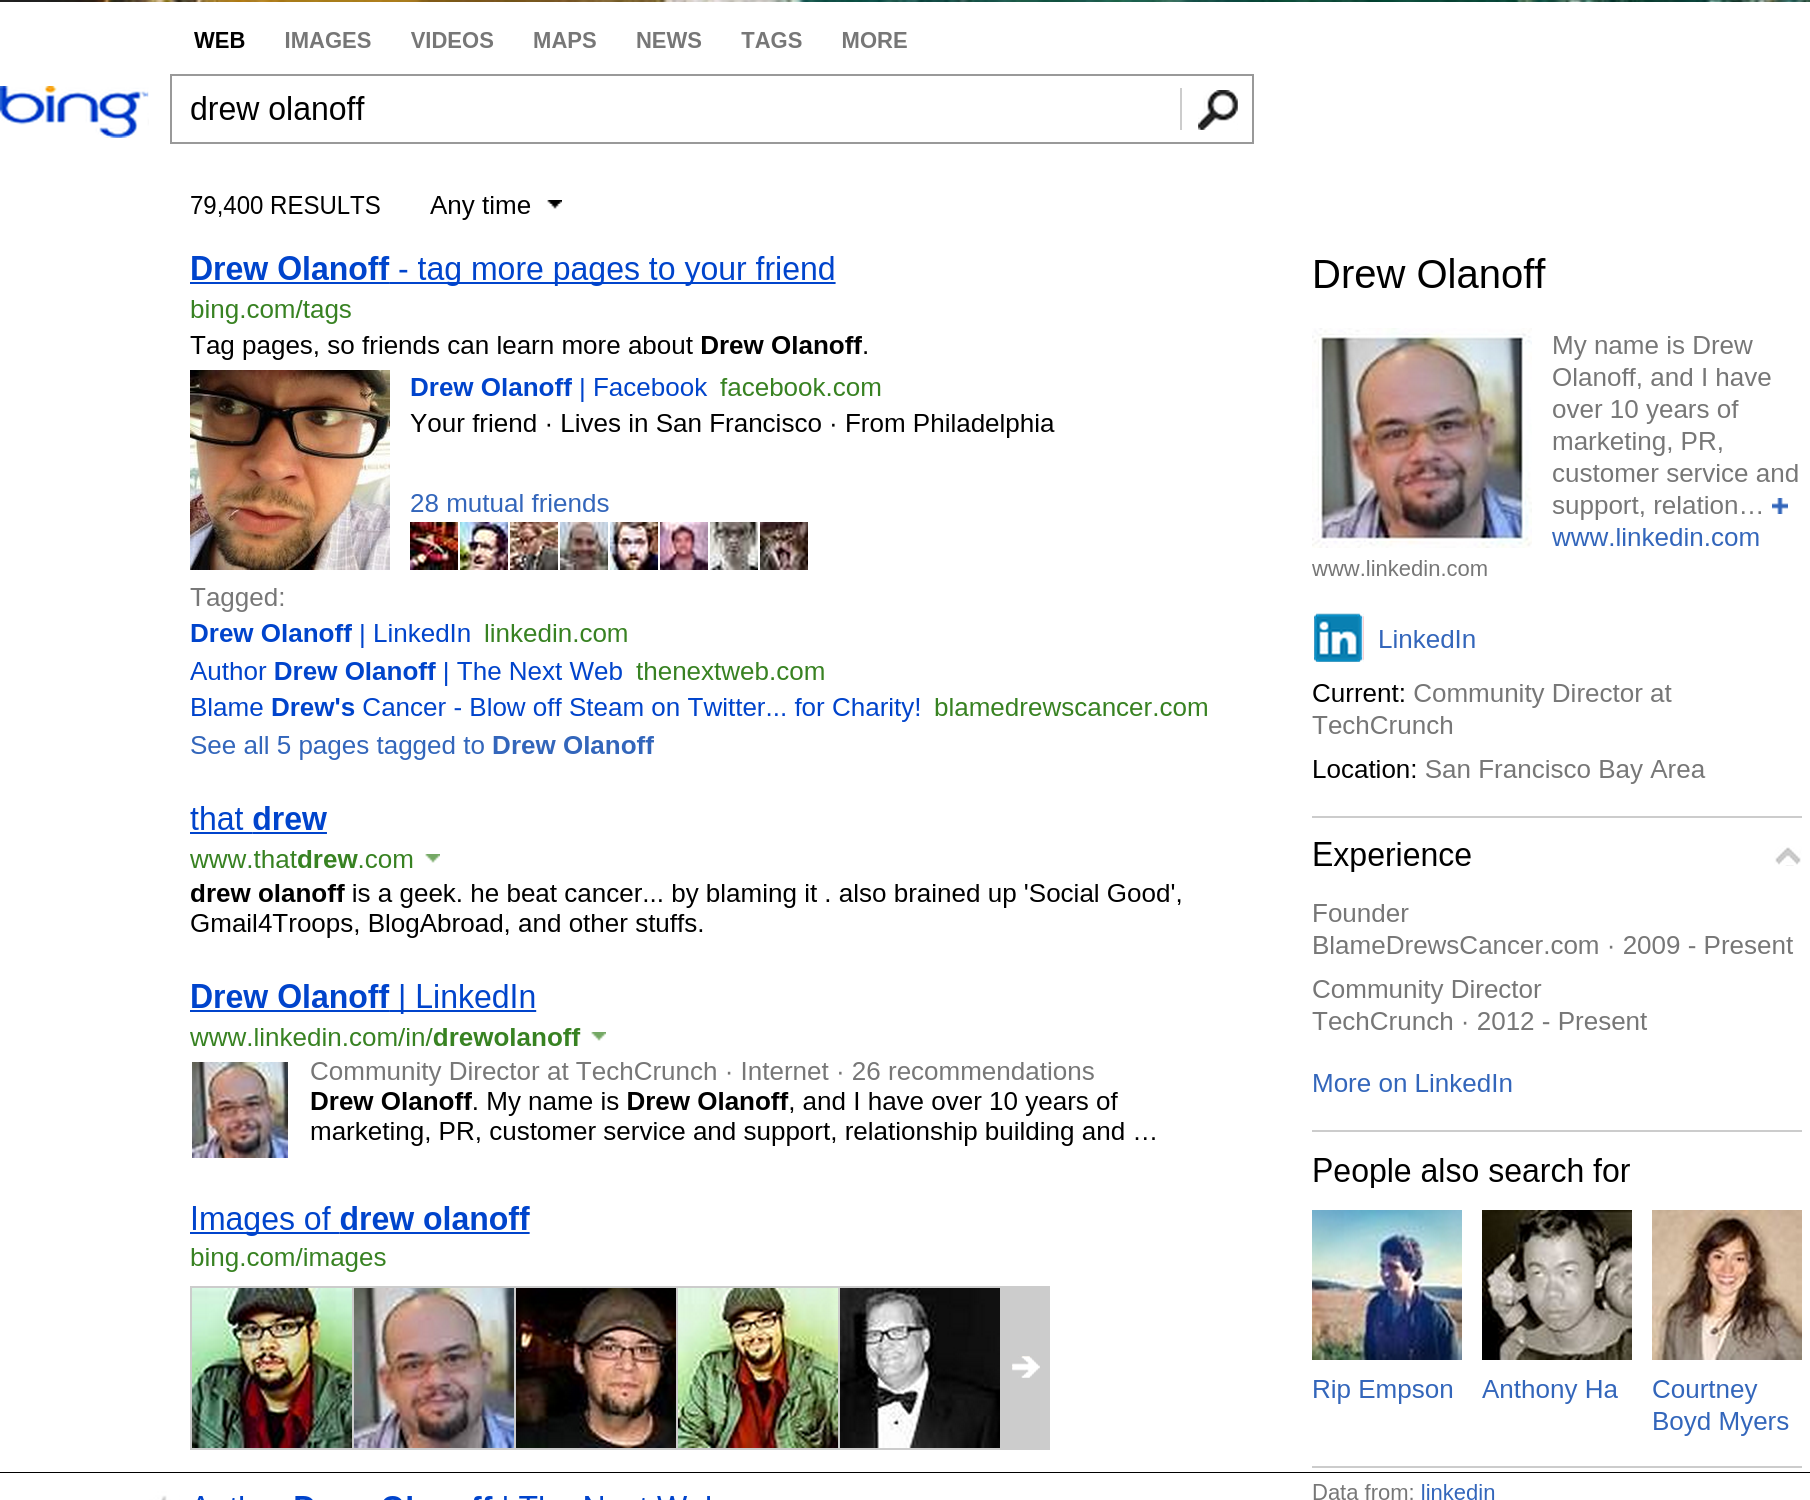Click the www.linkedin.com/in/drewolanoff green URL
The image size is (1810, 1500).
point(385,1037)
